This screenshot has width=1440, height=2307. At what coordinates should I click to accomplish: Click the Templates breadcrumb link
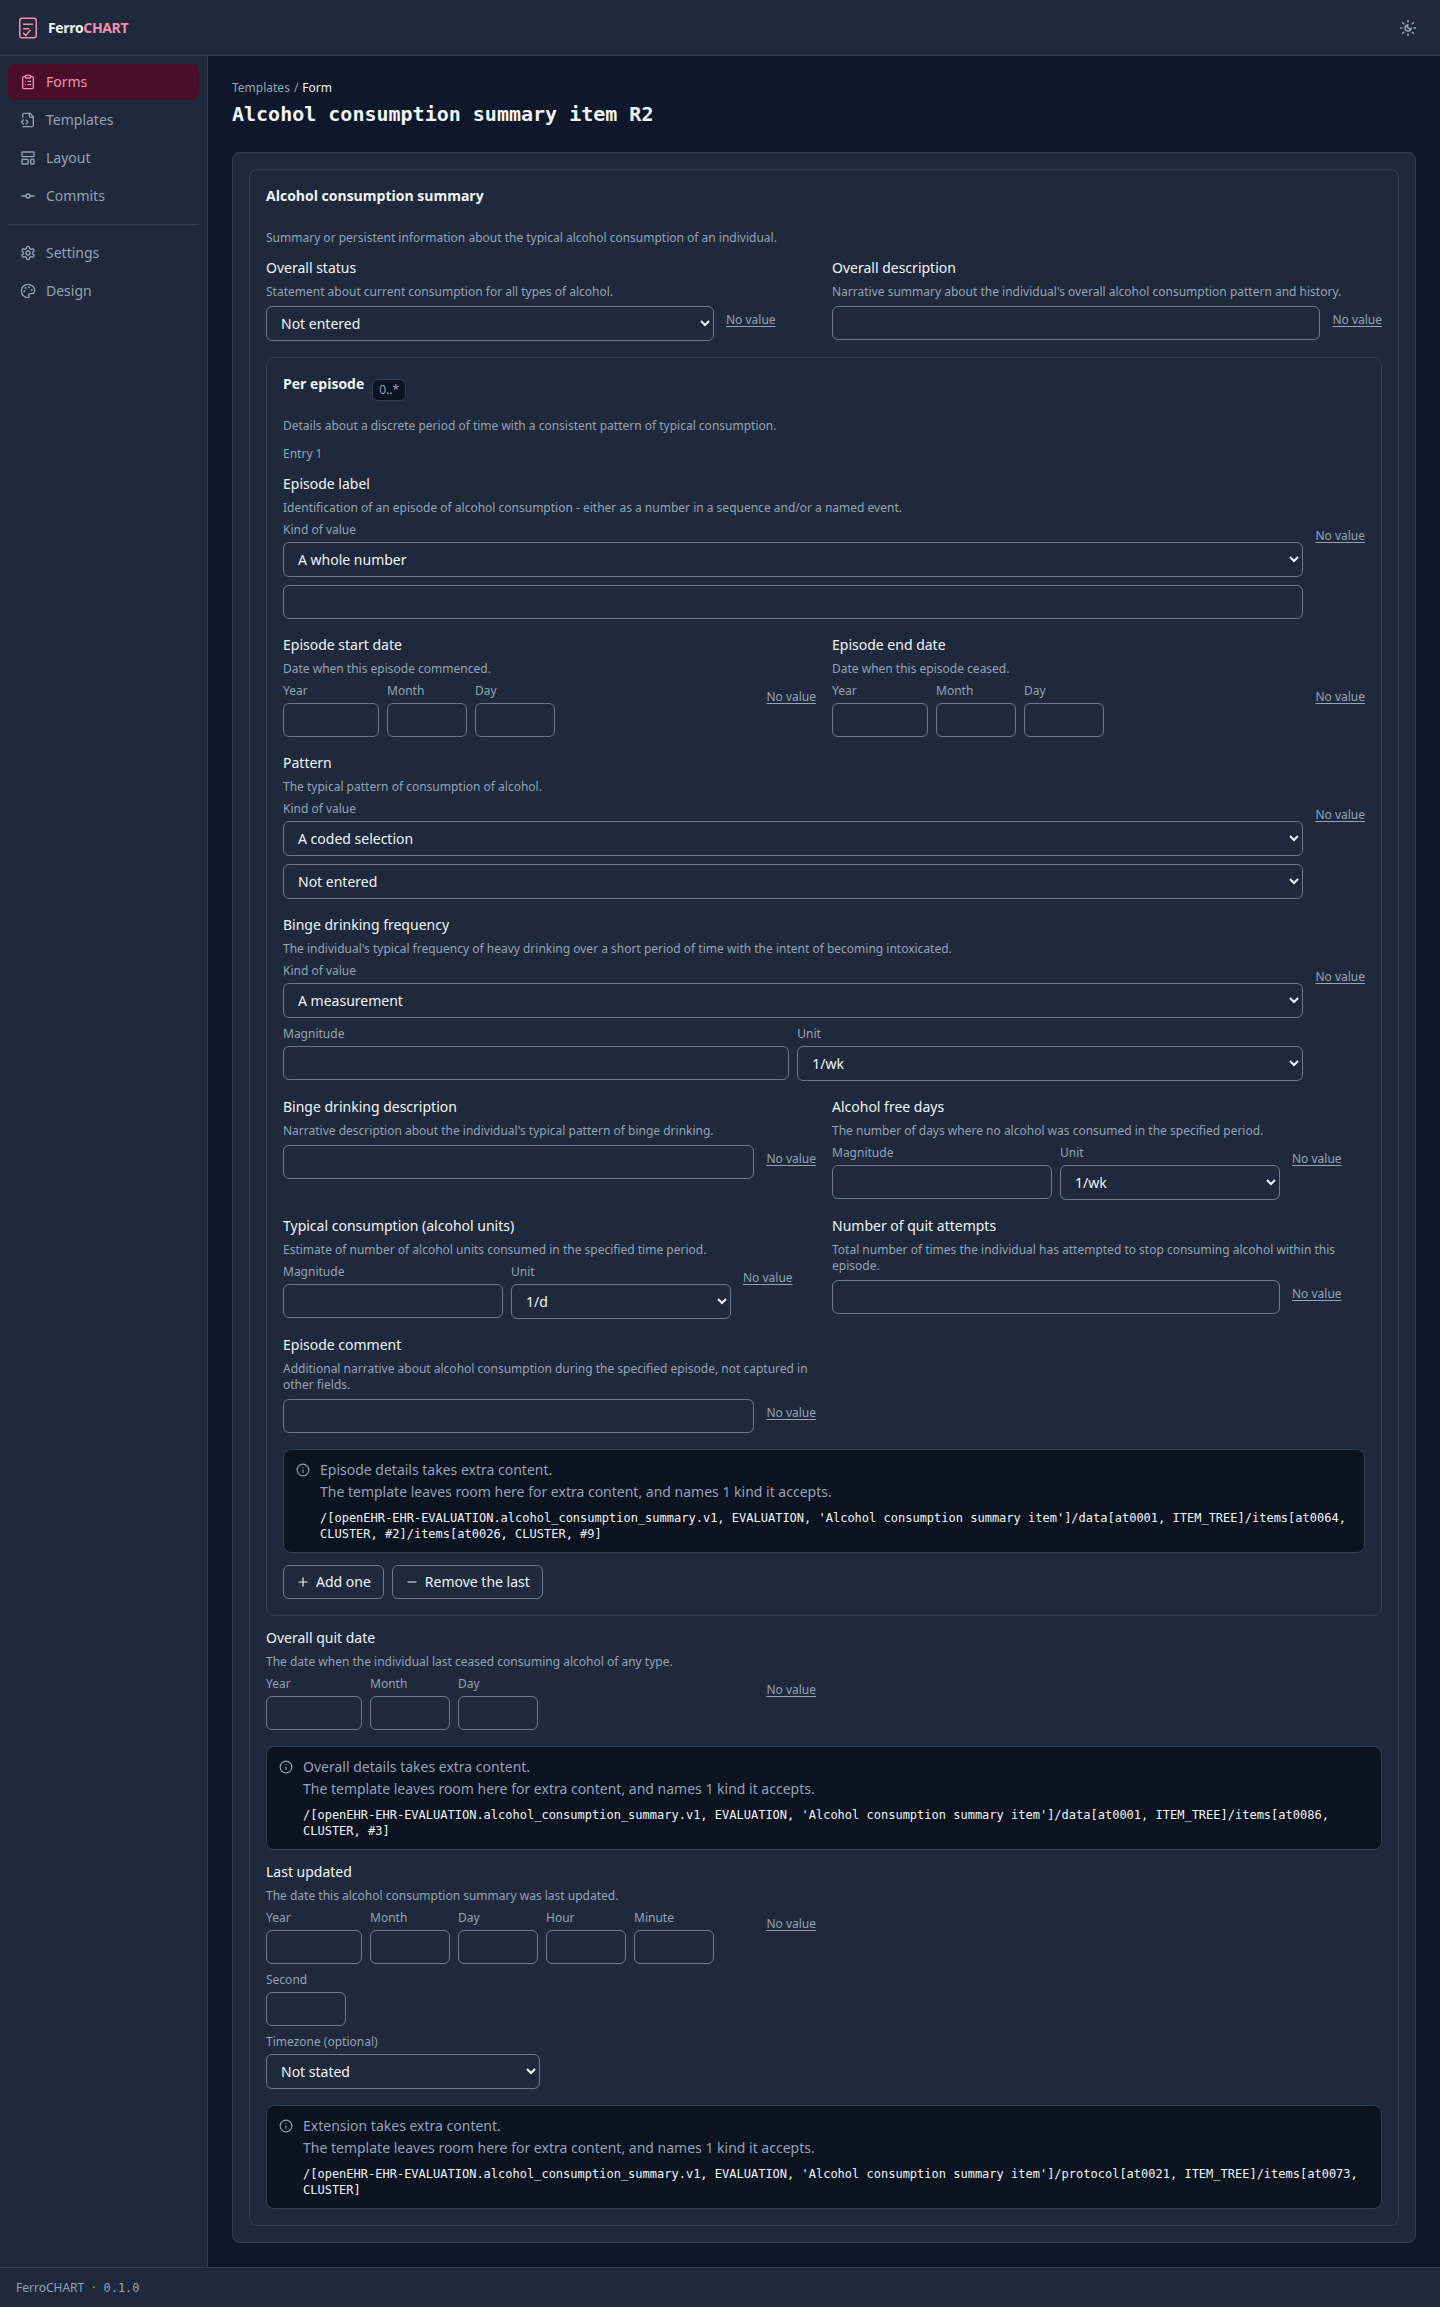pyautogui.click(x=261, y=88)
